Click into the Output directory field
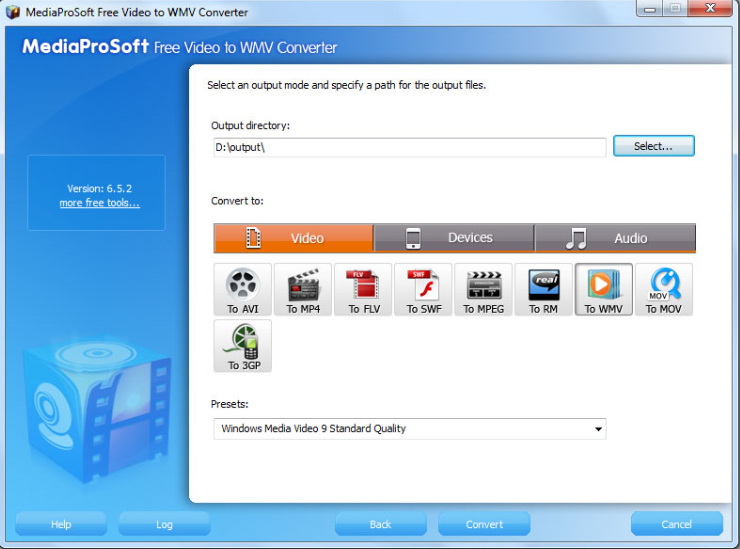The width and height of the screenshot is (740, 549). click(410, 147)
